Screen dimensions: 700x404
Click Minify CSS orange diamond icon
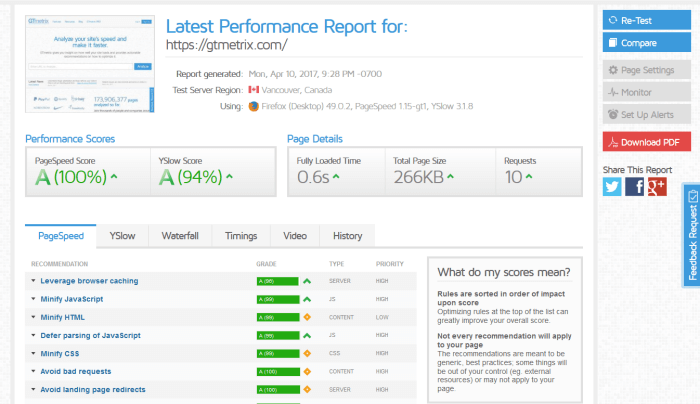coord(307,353)
